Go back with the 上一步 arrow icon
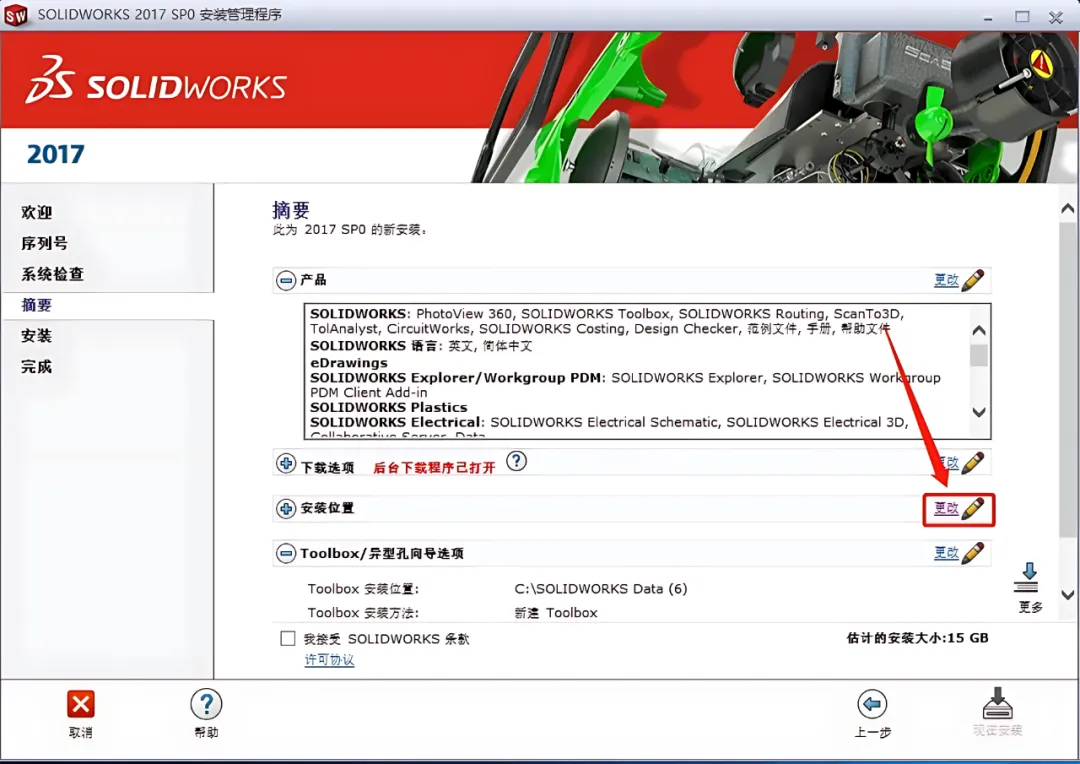The height and width of the screenshot is (764, 1080). tap(872, 704)
